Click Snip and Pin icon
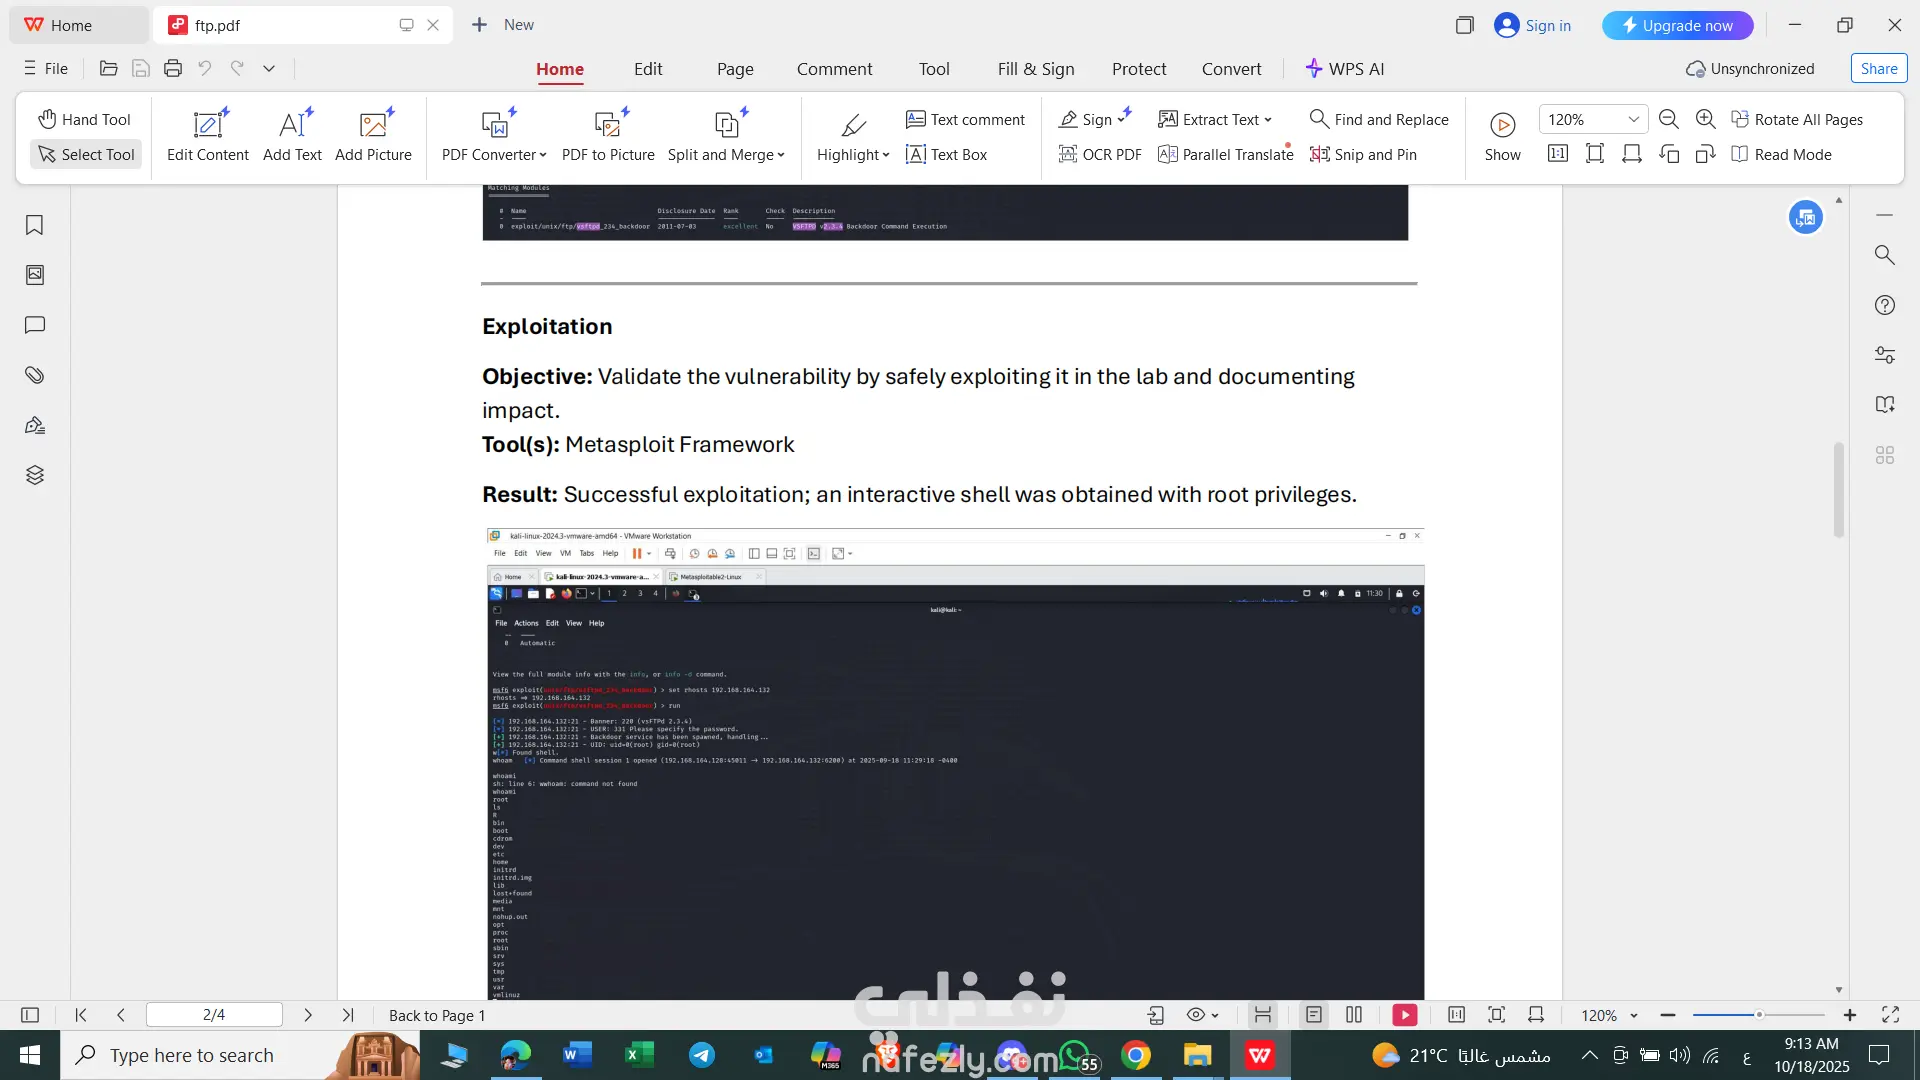Image resolution: width=1920 pixels, height=1080 pixels. (x=1319, y=154)
